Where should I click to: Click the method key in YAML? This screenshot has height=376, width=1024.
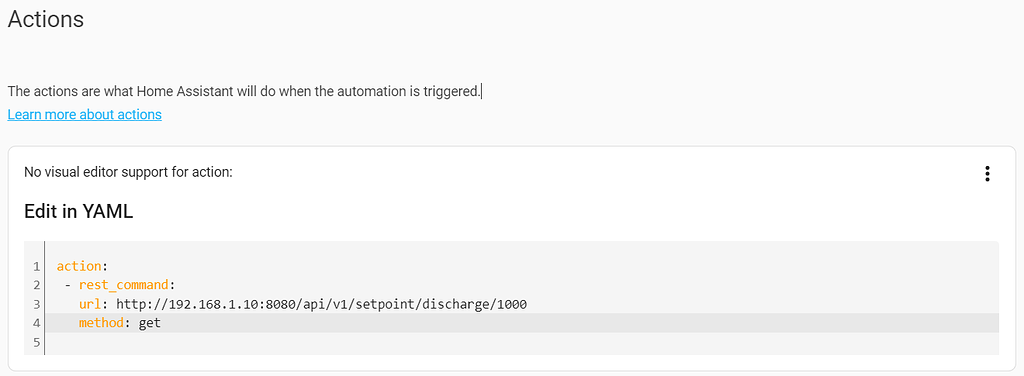click(101, 323)
